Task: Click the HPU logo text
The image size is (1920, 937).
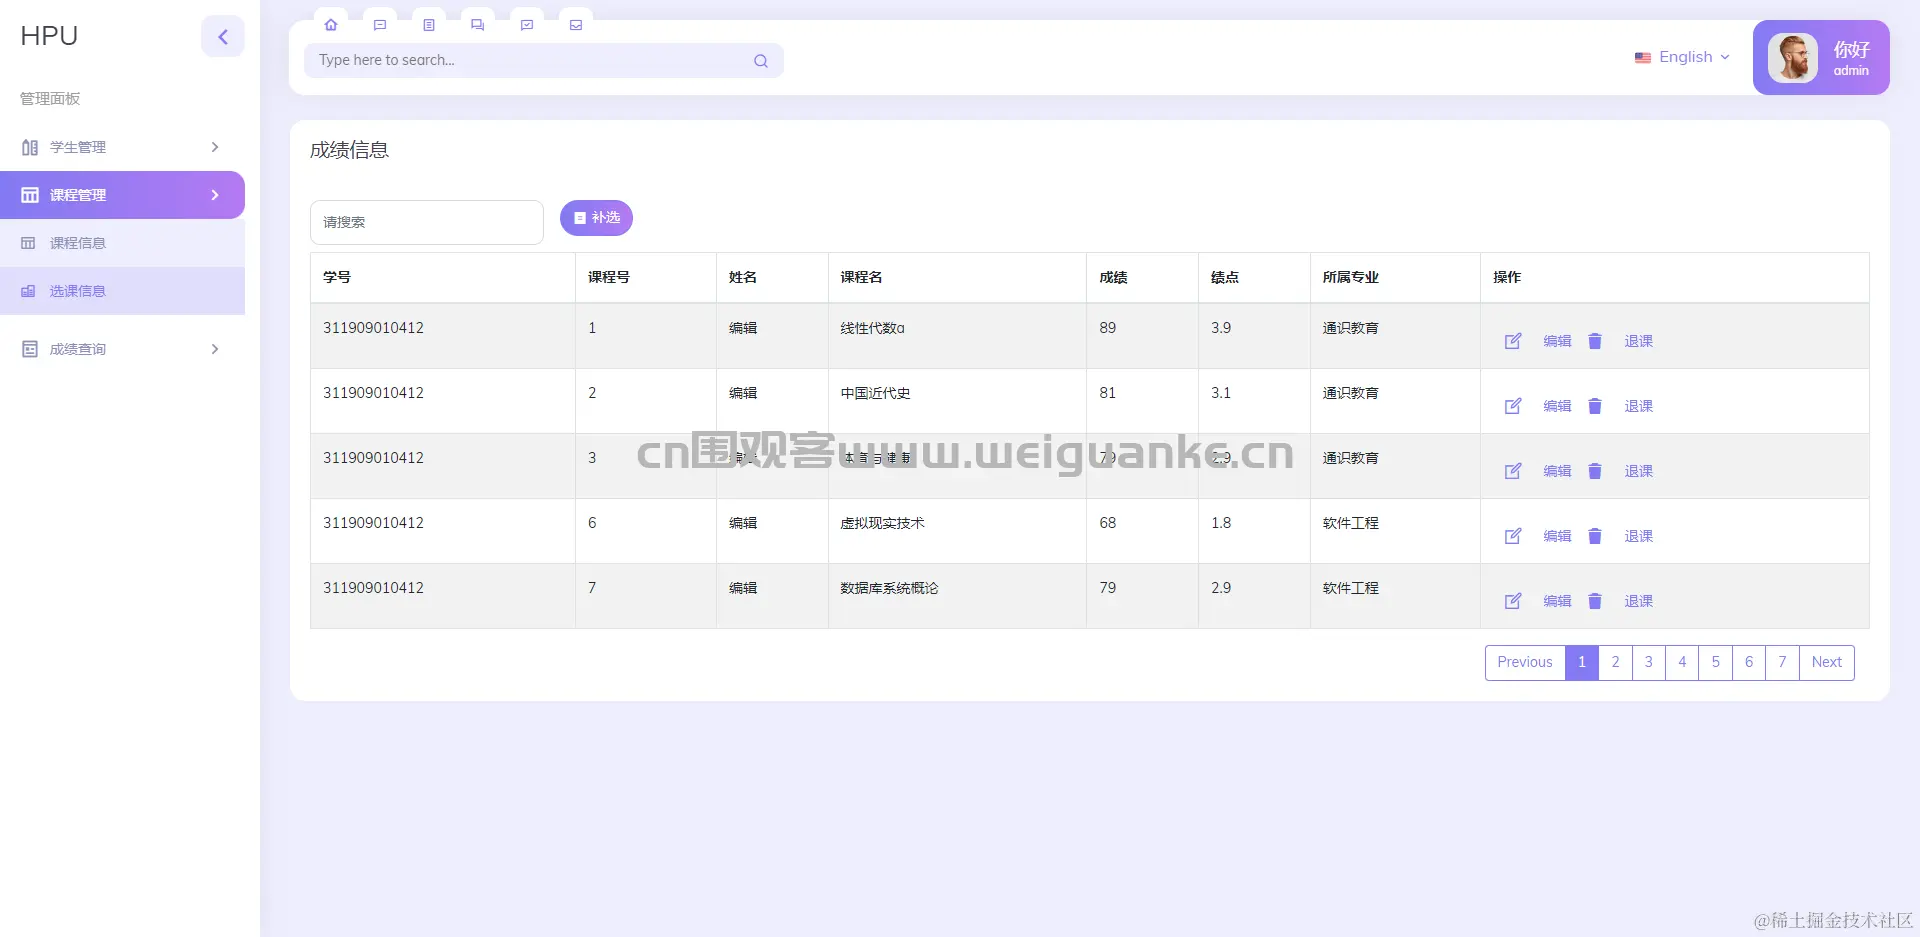Action: pyautogui.click(x=49, y=36)
